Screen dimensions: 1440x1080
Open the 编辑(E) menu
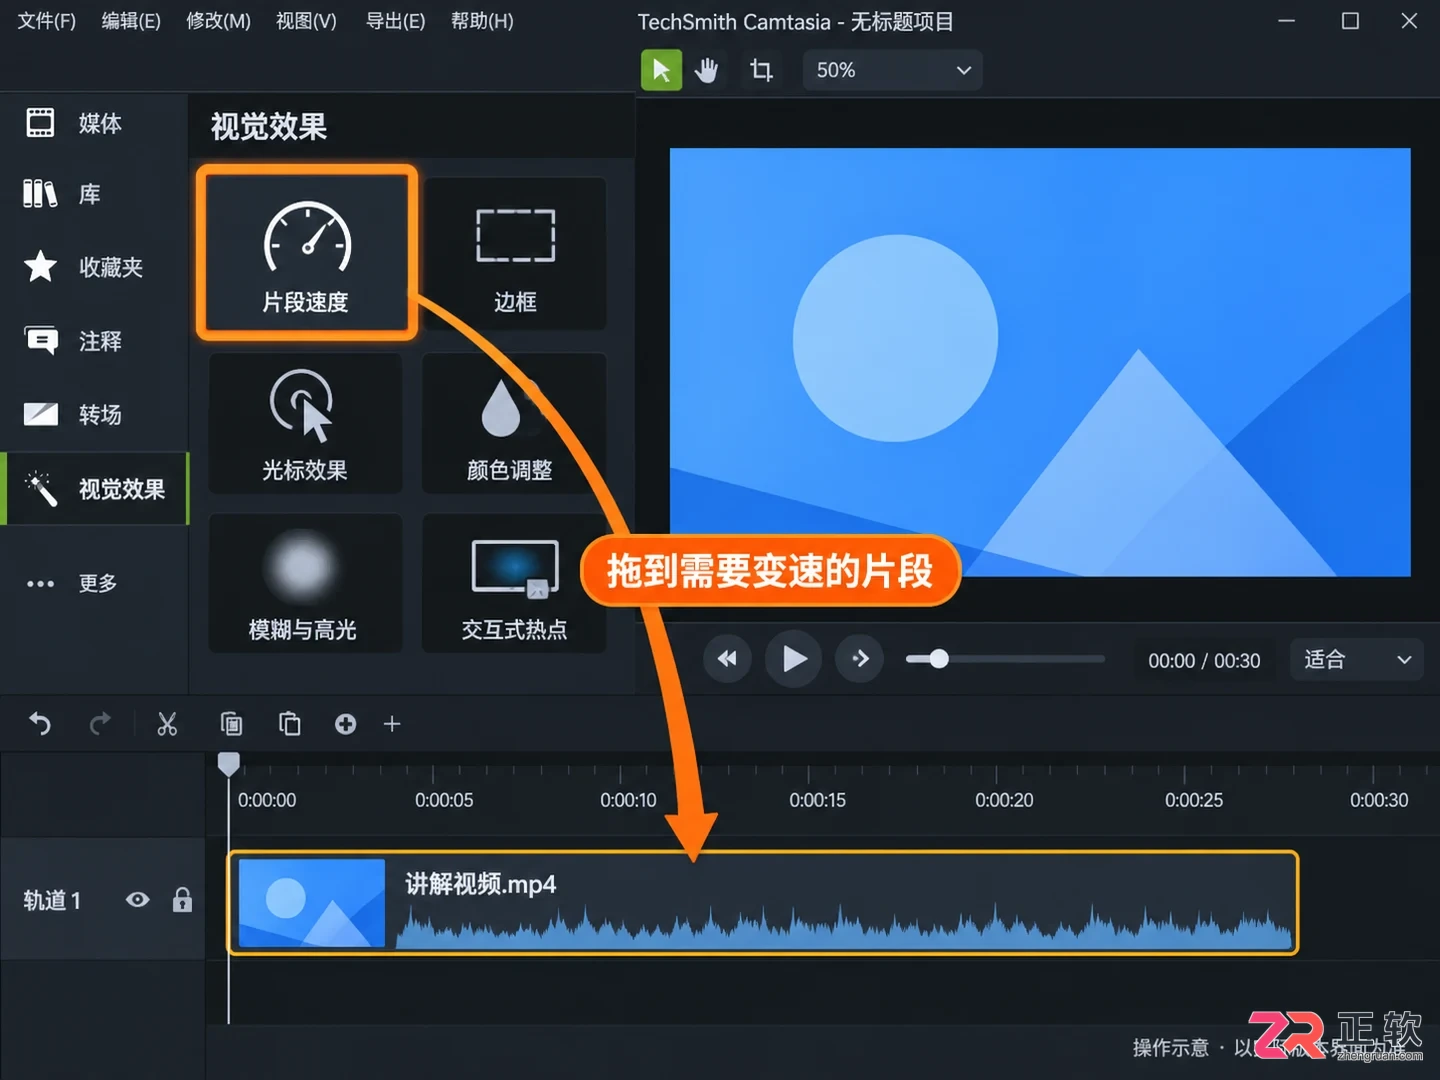(x=131, y=21)
